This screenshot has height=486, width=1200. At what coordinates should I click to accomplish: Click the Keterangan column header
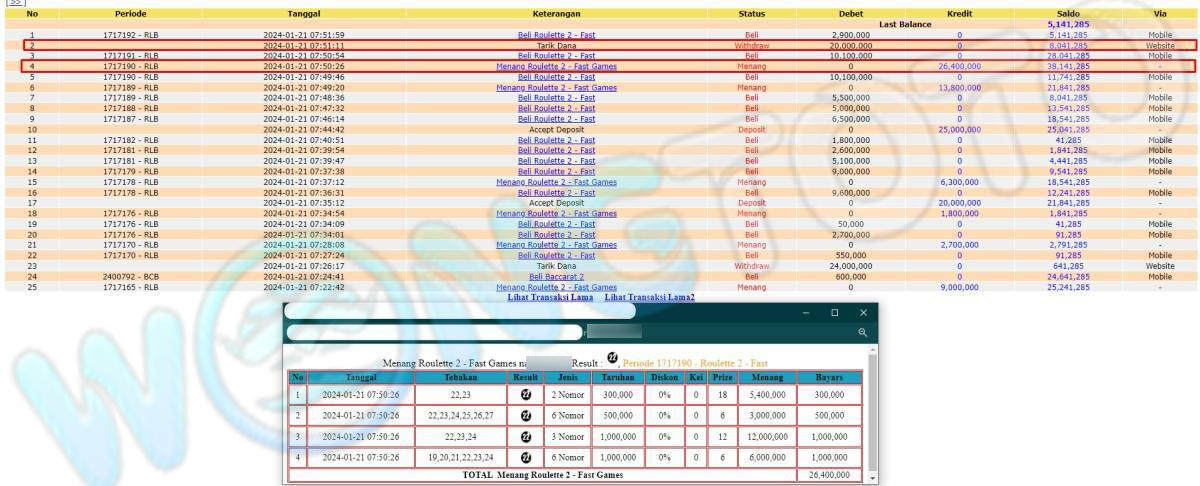click(x=556, y=14)
